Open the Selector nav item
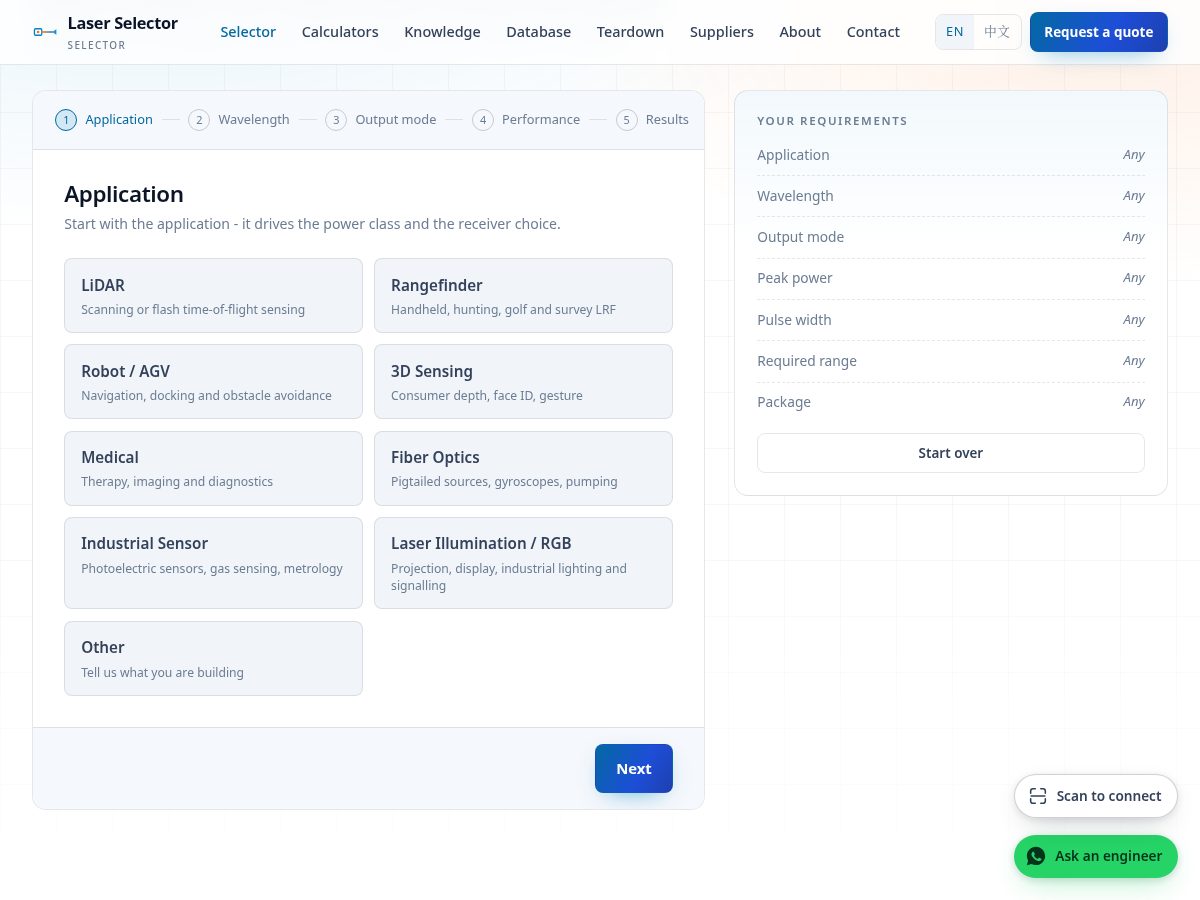 (248, 32)
